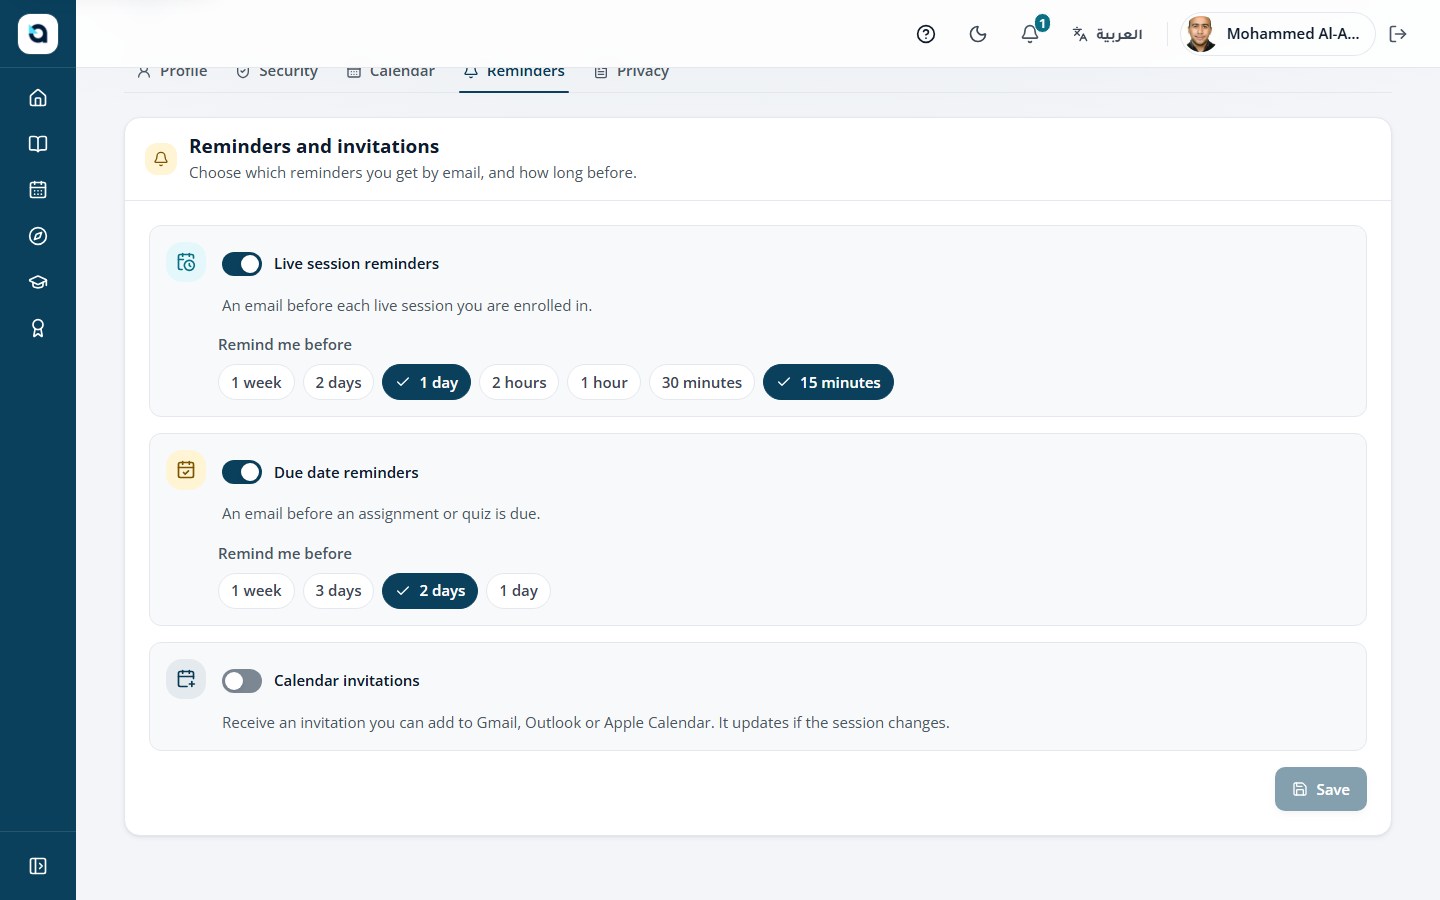Select 1 day due date reminder
Image resolution: width=1440 pixels, height=900 pixels.
pos(518,591)
